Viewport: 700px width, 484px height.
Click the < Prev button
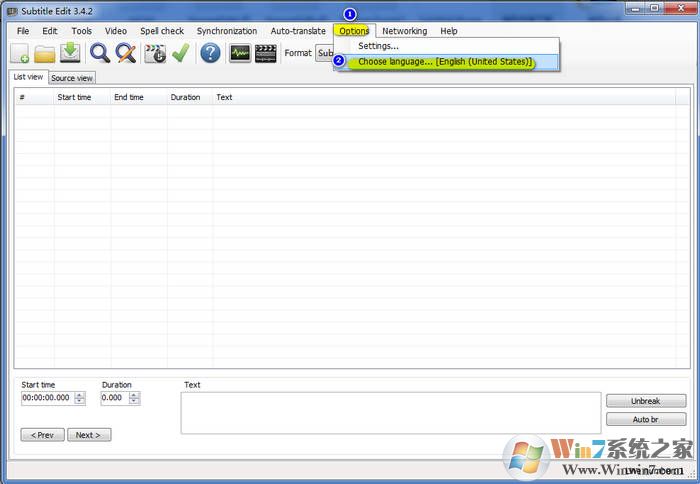coord(42,435)
